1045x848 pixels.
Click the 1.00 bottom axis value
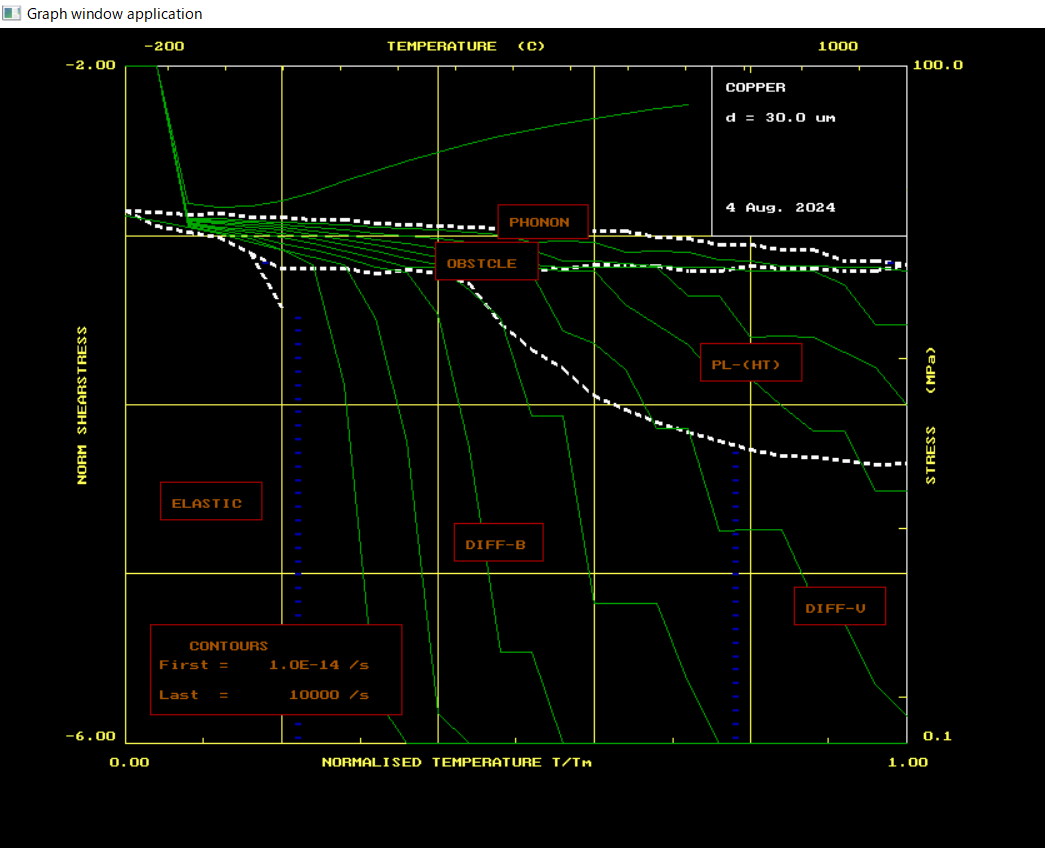(908, 762)
